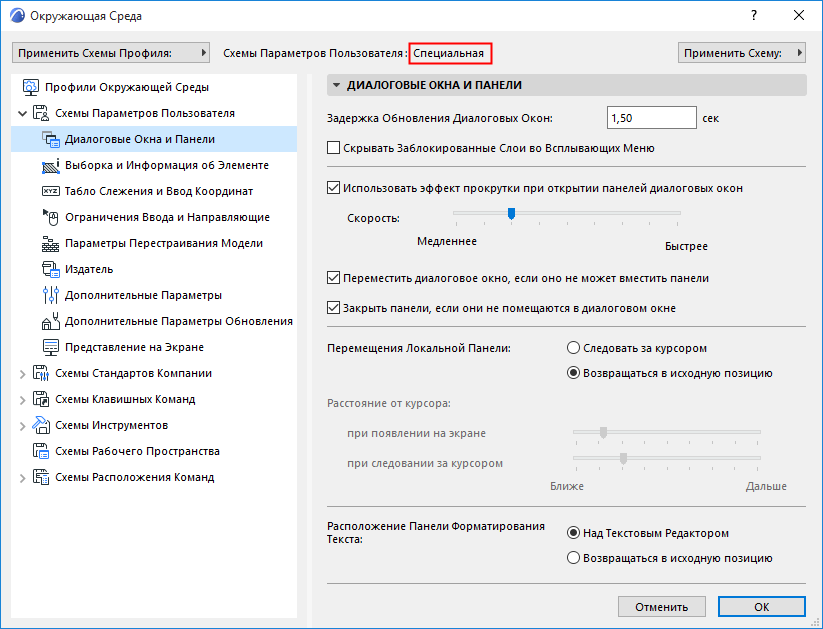This screenshot has width=823, height=629.
Task: Click the Дополнительные Параметры sliders icon
Action: [x=50, y=296]
